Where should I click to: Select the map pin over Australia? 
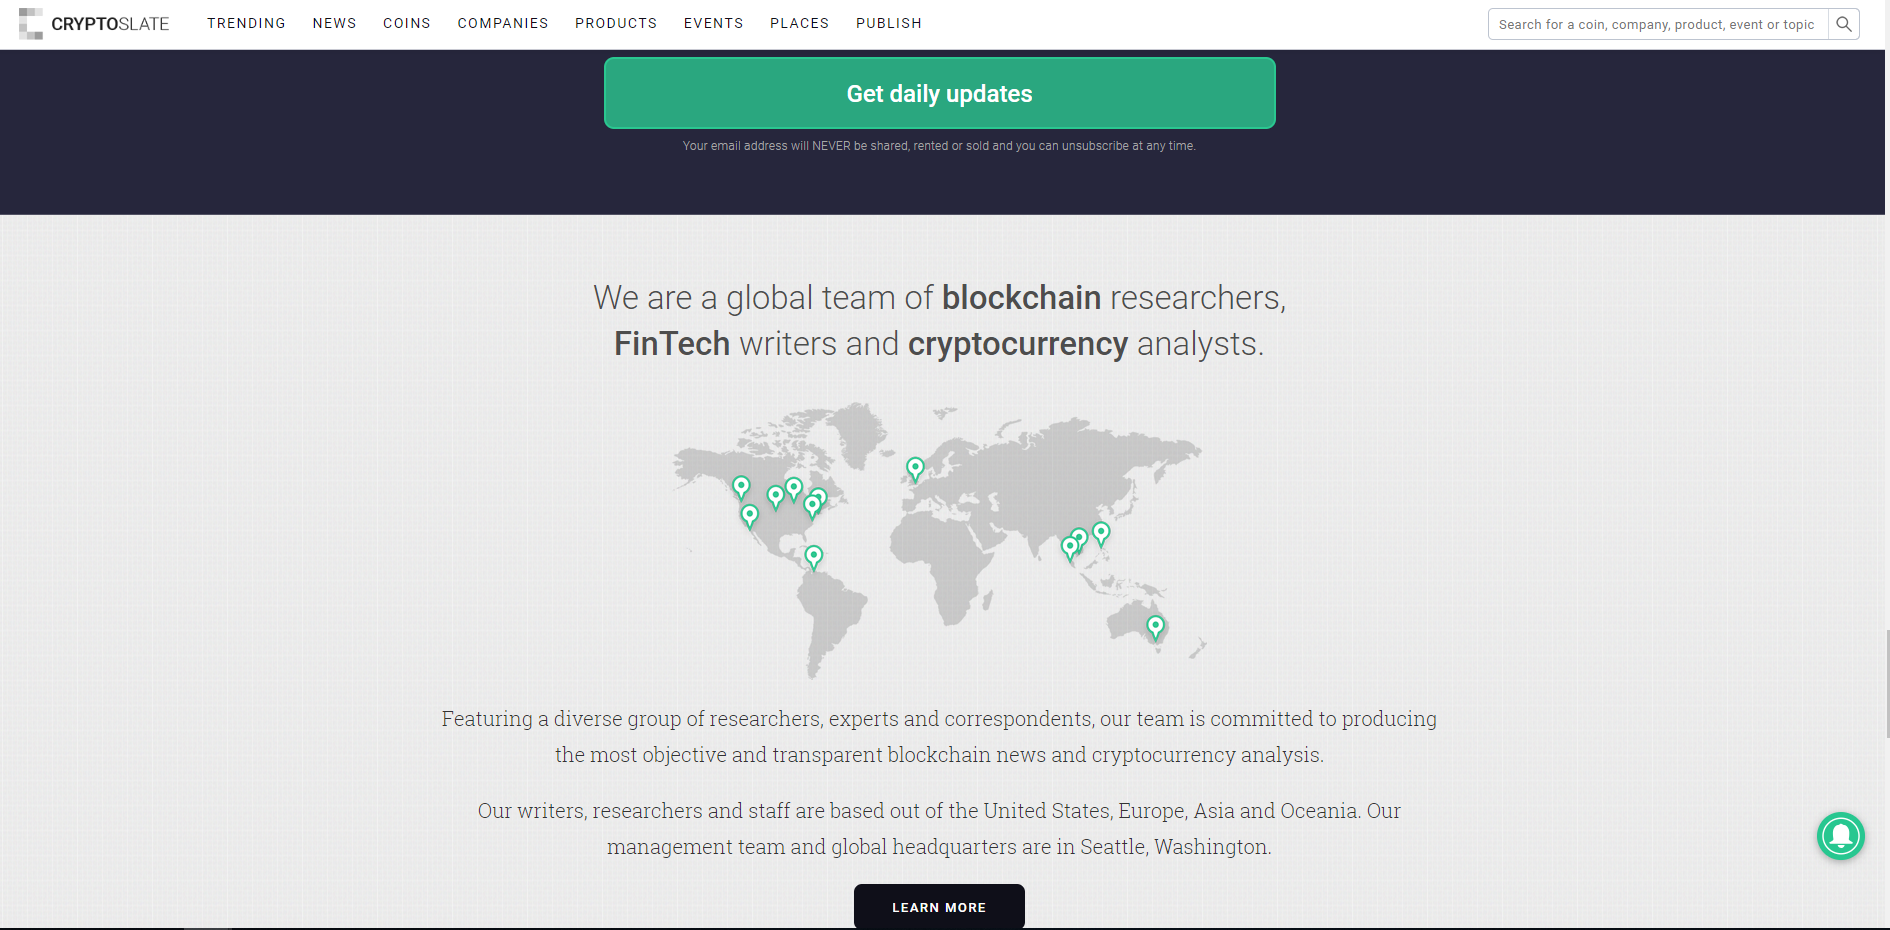1155,627
